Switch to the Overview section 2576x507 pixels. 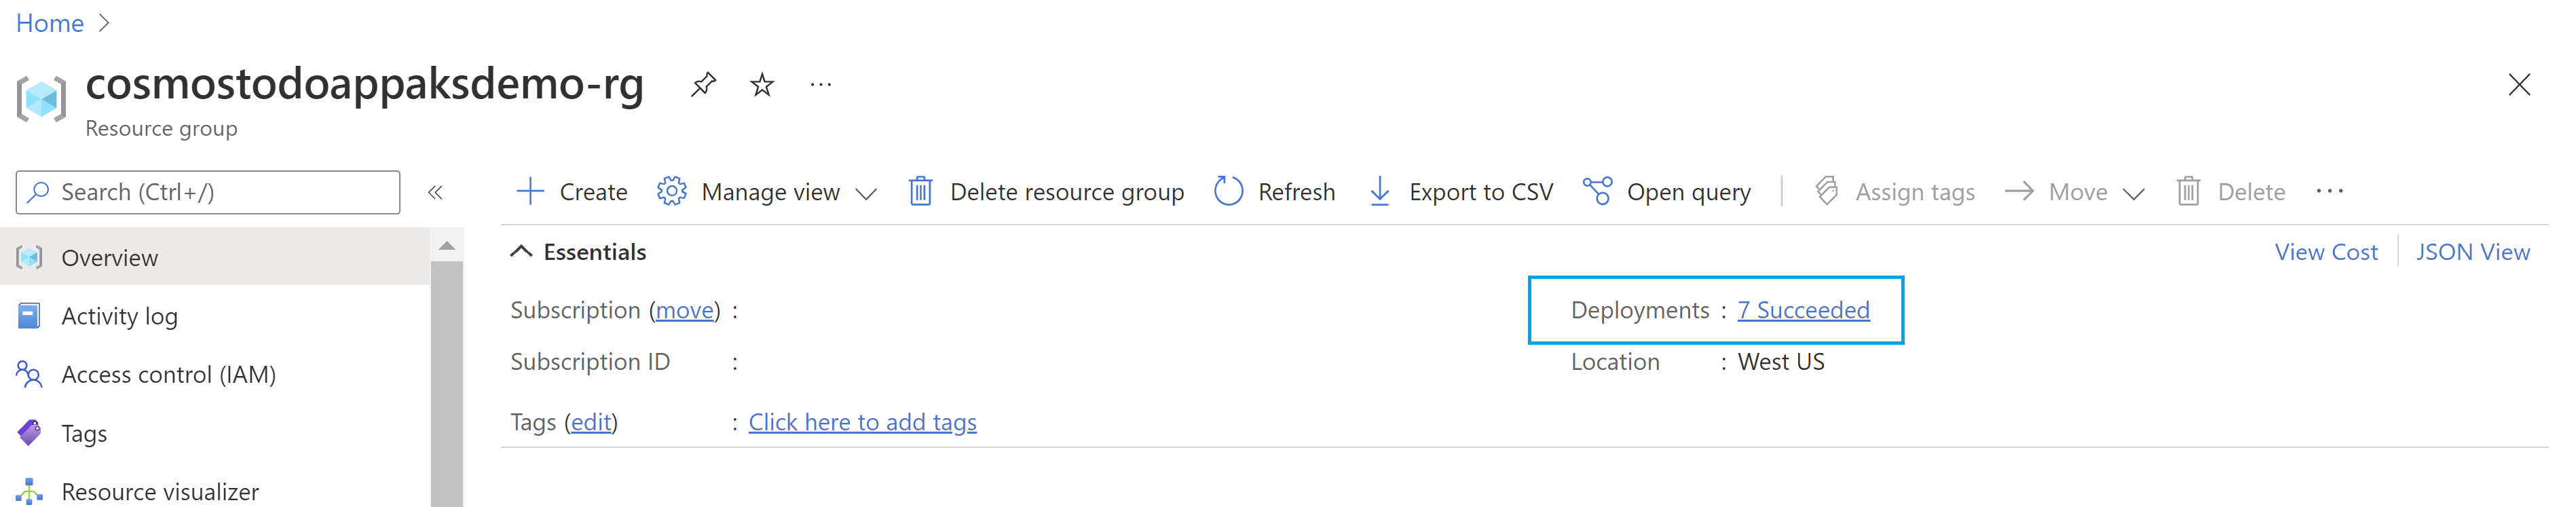tap(110, 257)
